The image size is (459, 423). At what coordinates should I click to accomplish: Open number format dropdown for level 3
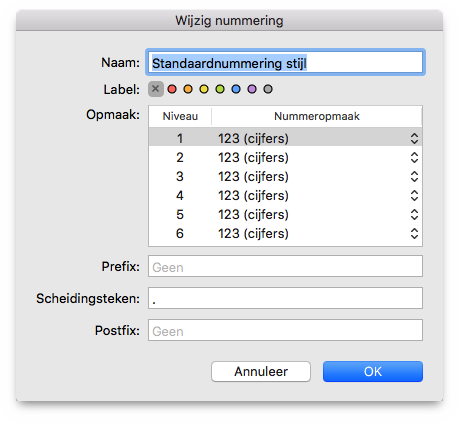tap(414, 176)
